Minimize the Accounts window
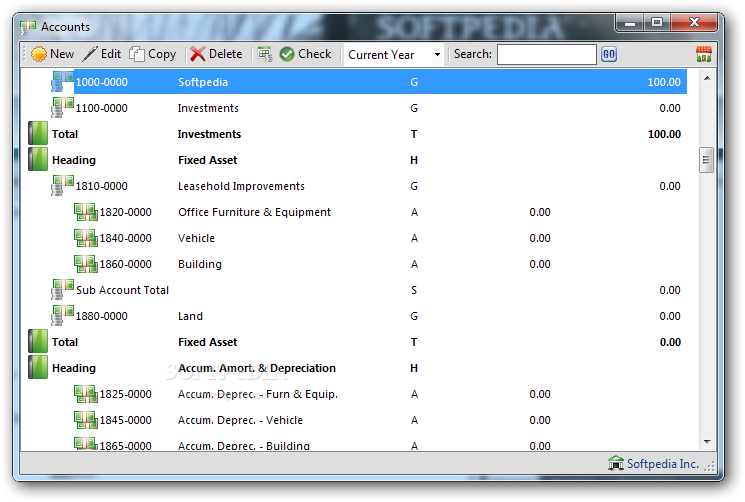The height and width of the screenshot is (502, 745). [630, 22]
